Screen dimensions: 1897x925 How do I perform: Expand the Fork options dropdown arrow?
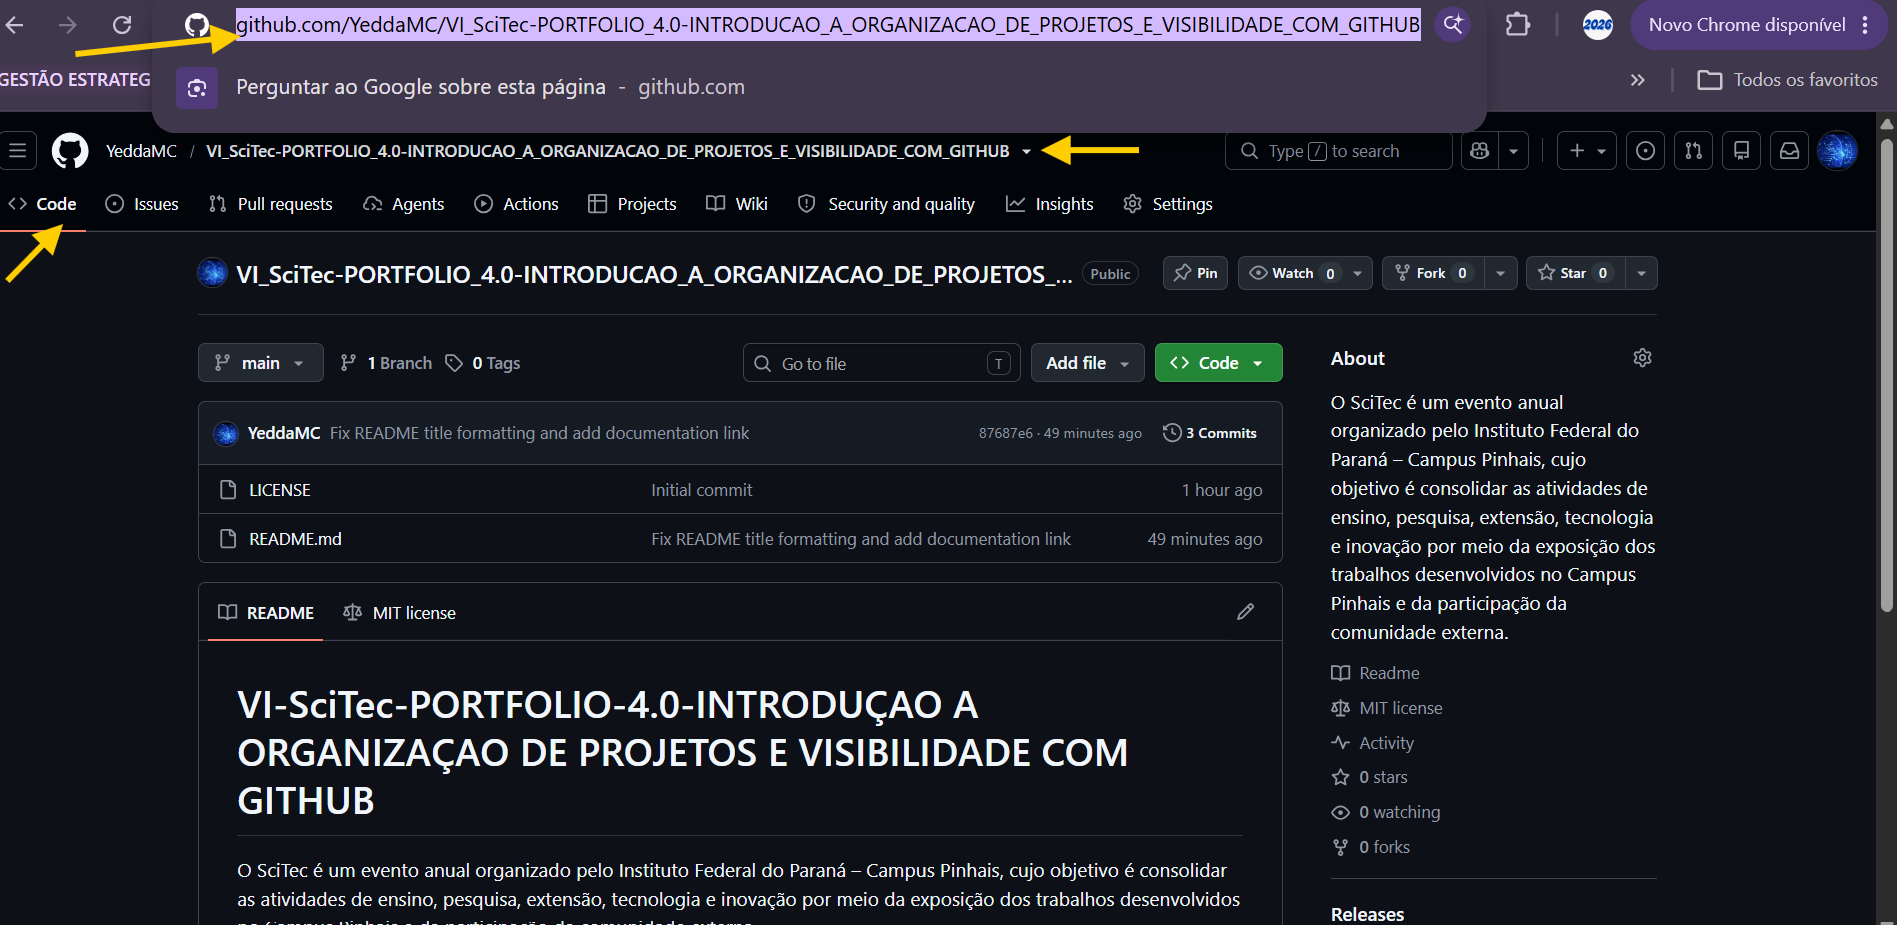click(1500, 273)
